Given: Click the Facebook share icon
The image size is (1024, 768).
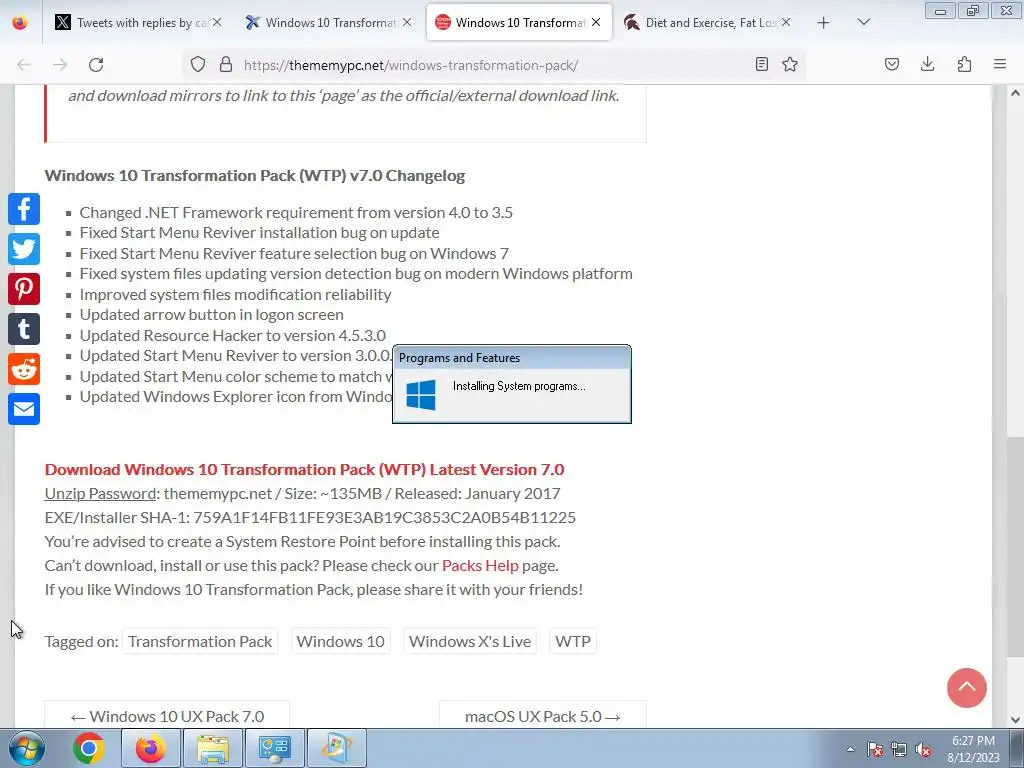Looking at the screenshot, I should coord(24,209).
